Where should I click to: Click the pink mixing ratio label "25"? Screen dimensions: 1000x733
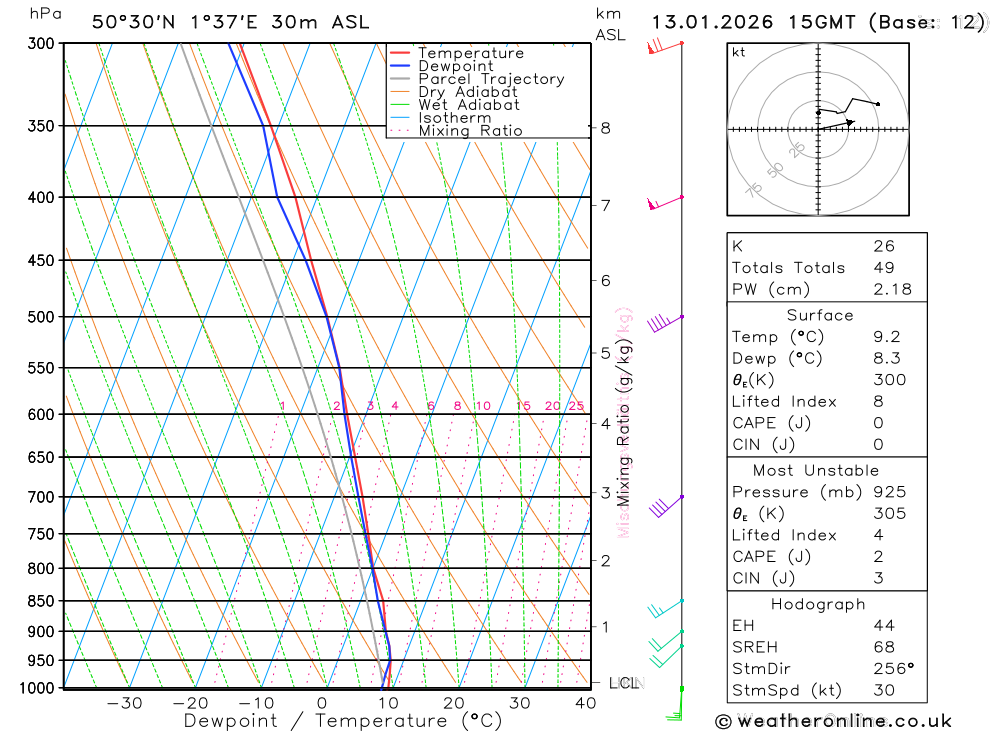(577, 406)
